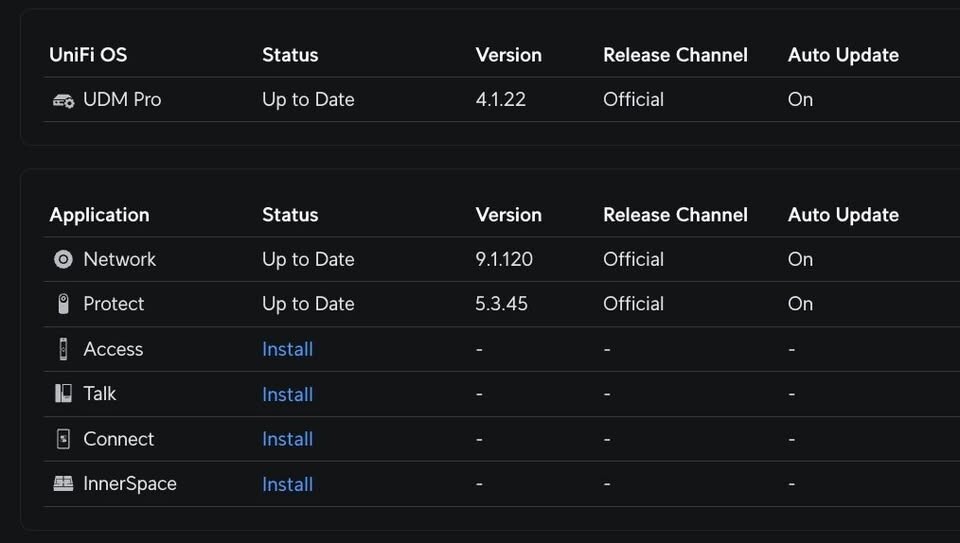
Task: Click UDM Pro Up to Date status
Action: point(308,99)
